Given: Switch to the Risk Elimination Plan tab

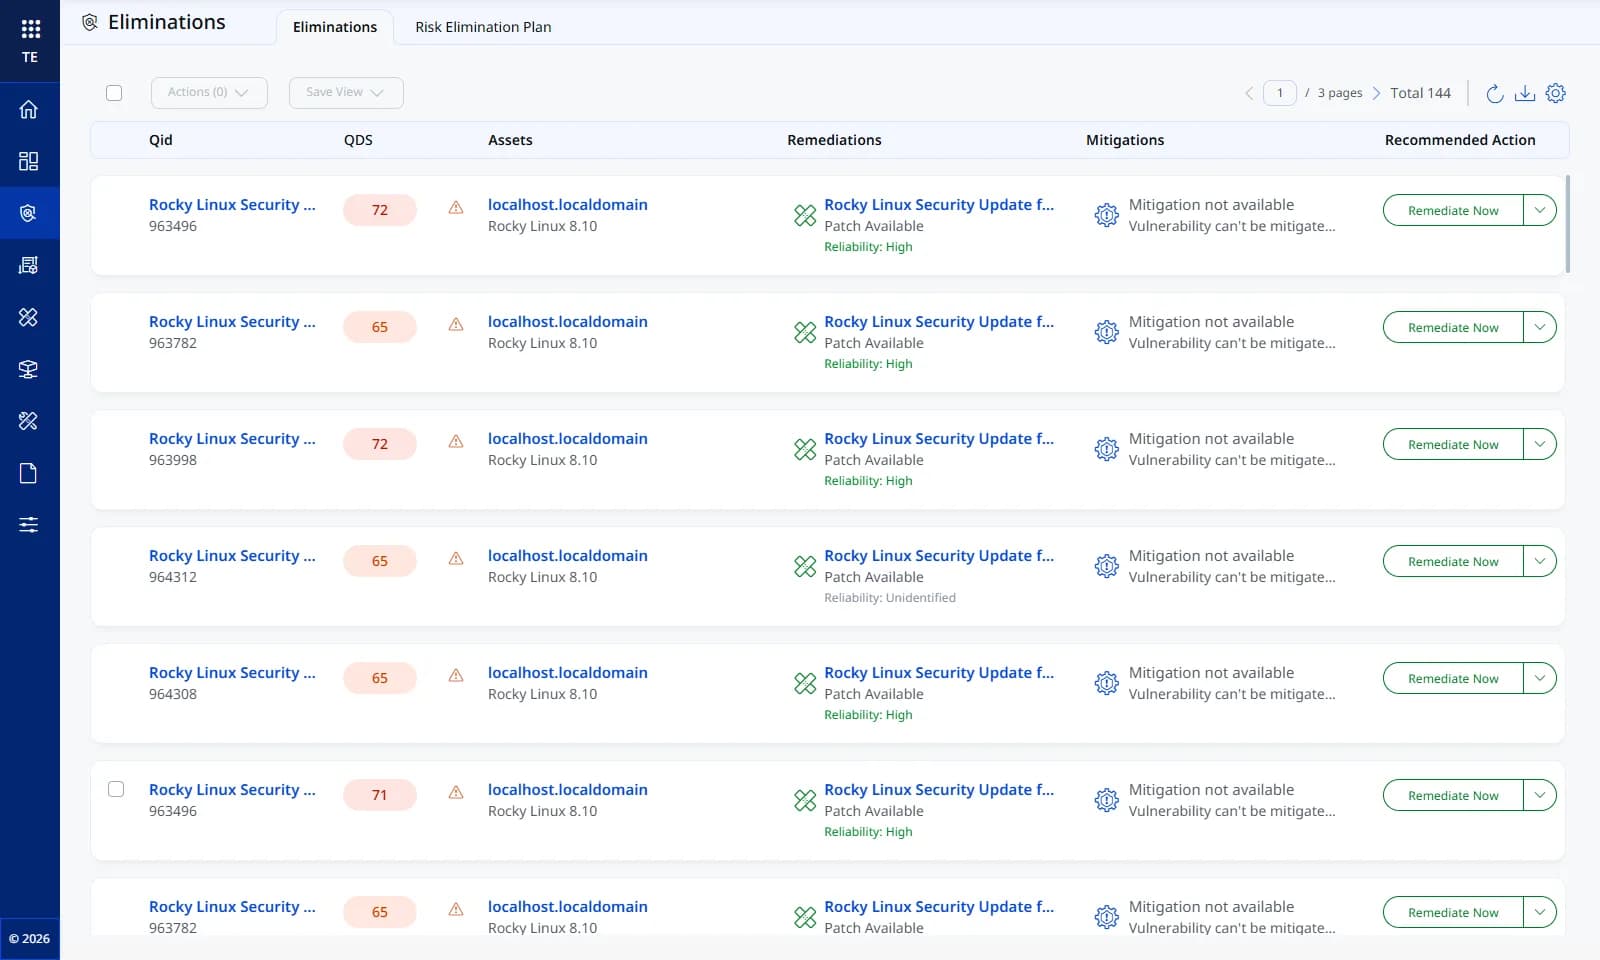Looking at the screenshot, I should pyautogui.click(x=483, y=27).
